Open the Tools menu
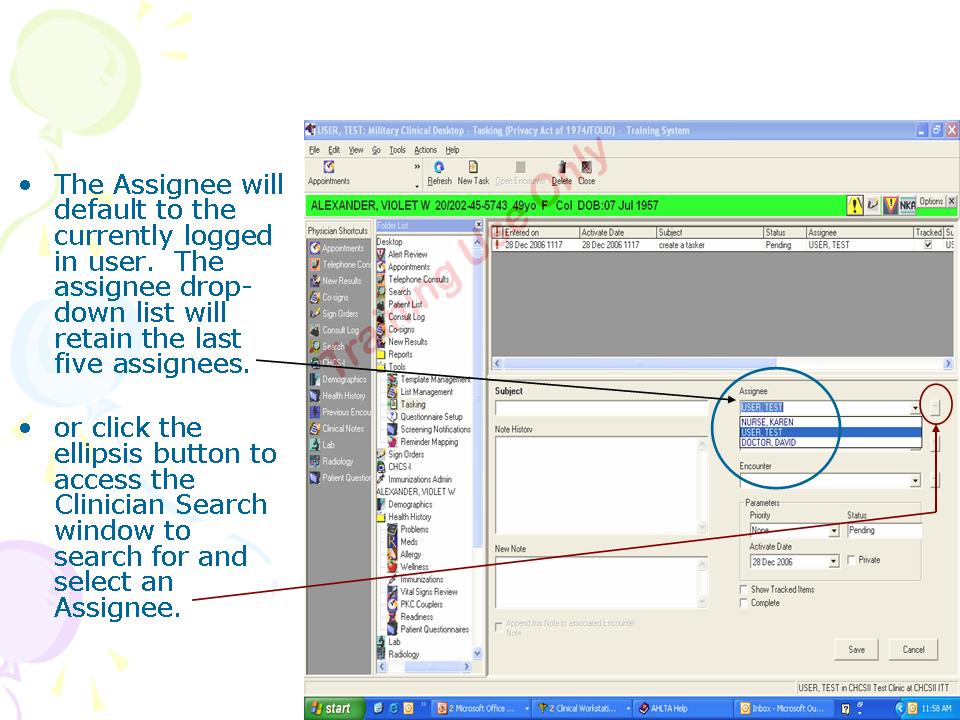 click(x=397, y=150)
